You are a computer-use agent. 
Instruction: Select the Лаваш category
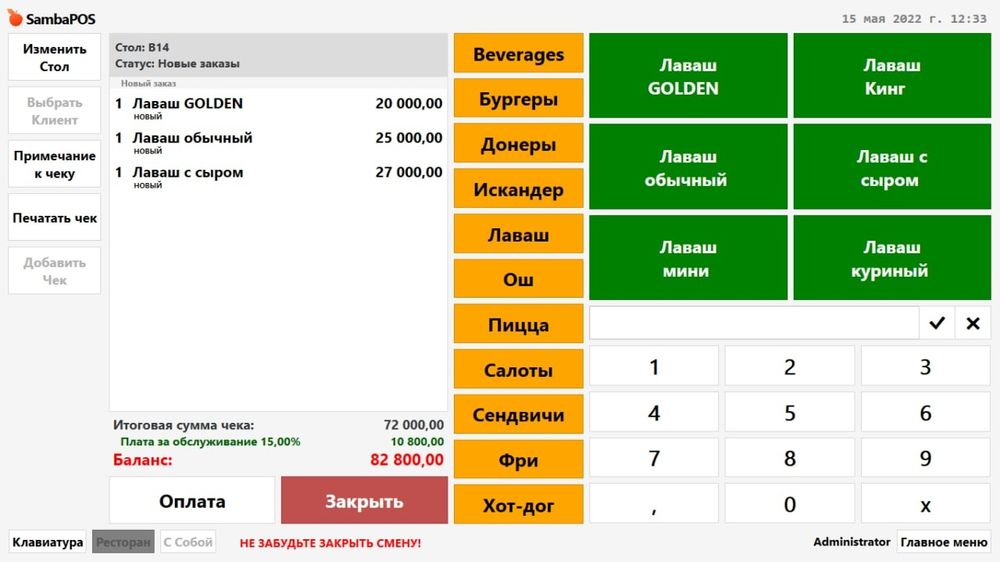518,234
